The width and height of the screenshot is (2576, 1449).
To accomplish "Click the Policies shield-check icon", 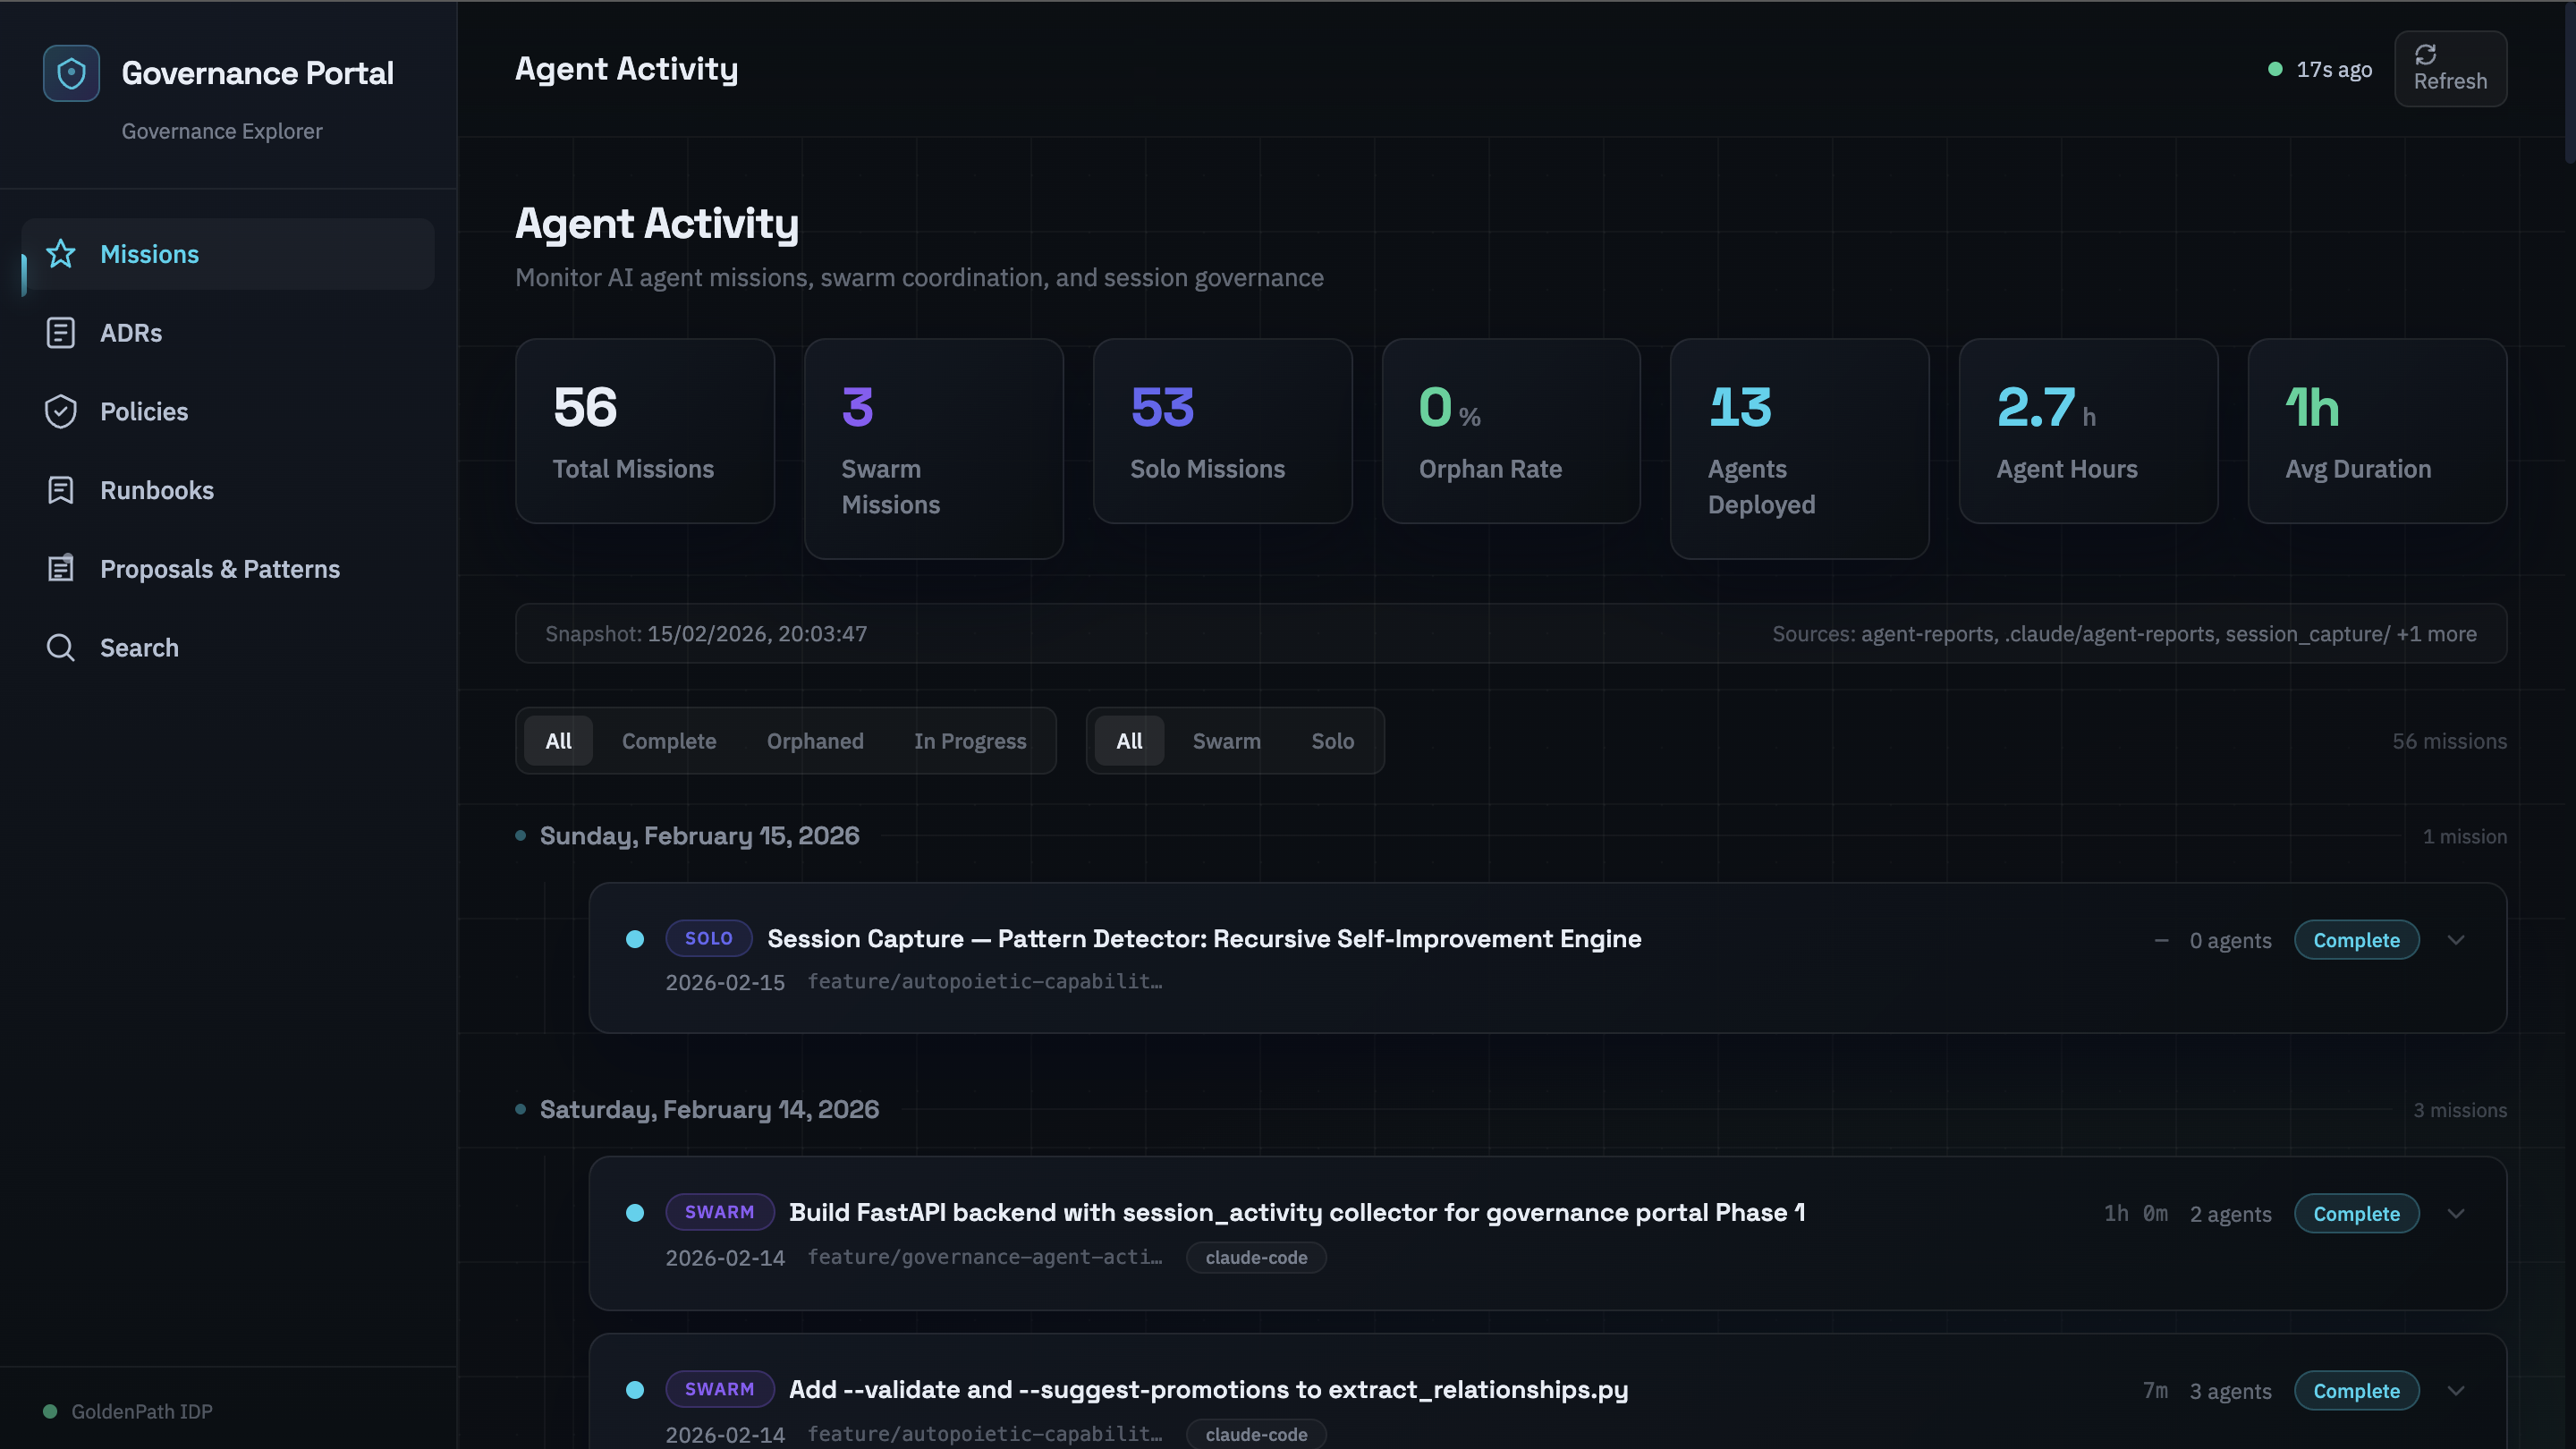I will coord(61,412).
